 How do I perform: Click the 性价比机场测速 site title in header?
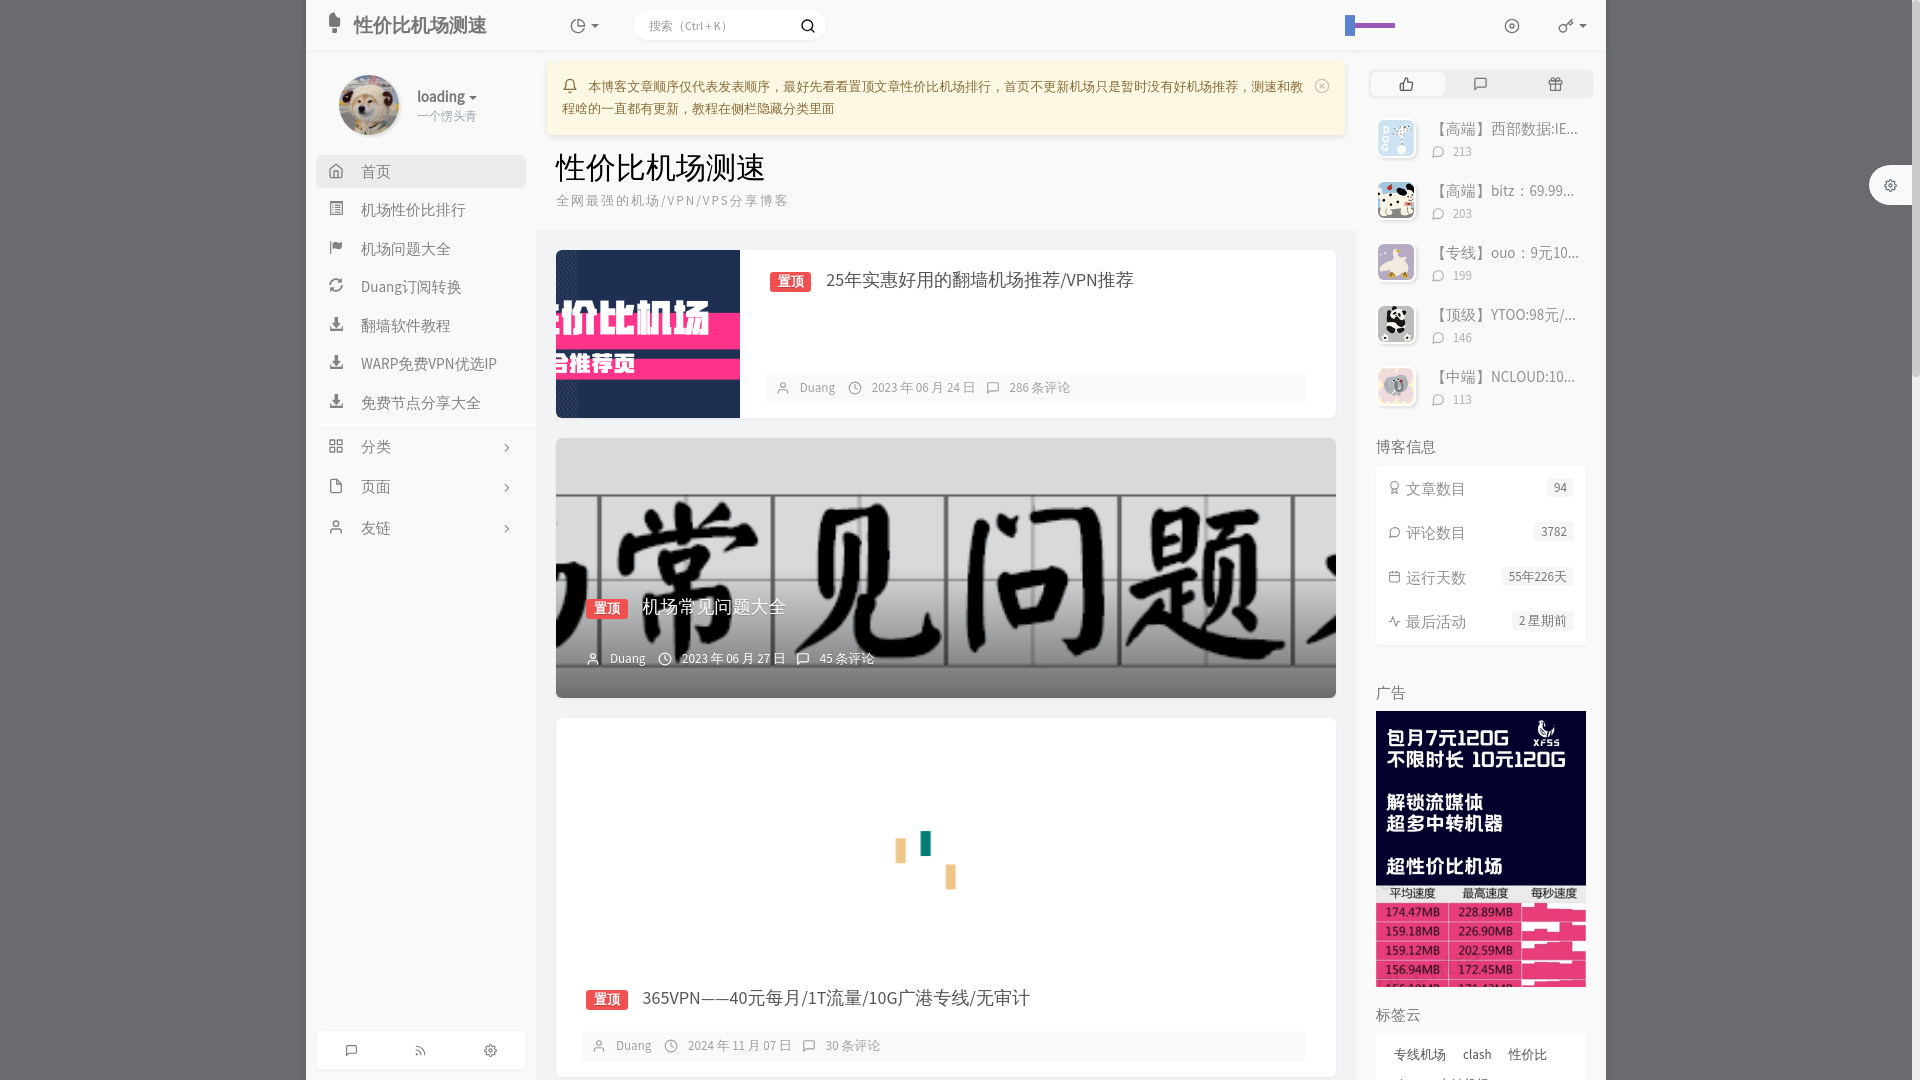[420, 25]
